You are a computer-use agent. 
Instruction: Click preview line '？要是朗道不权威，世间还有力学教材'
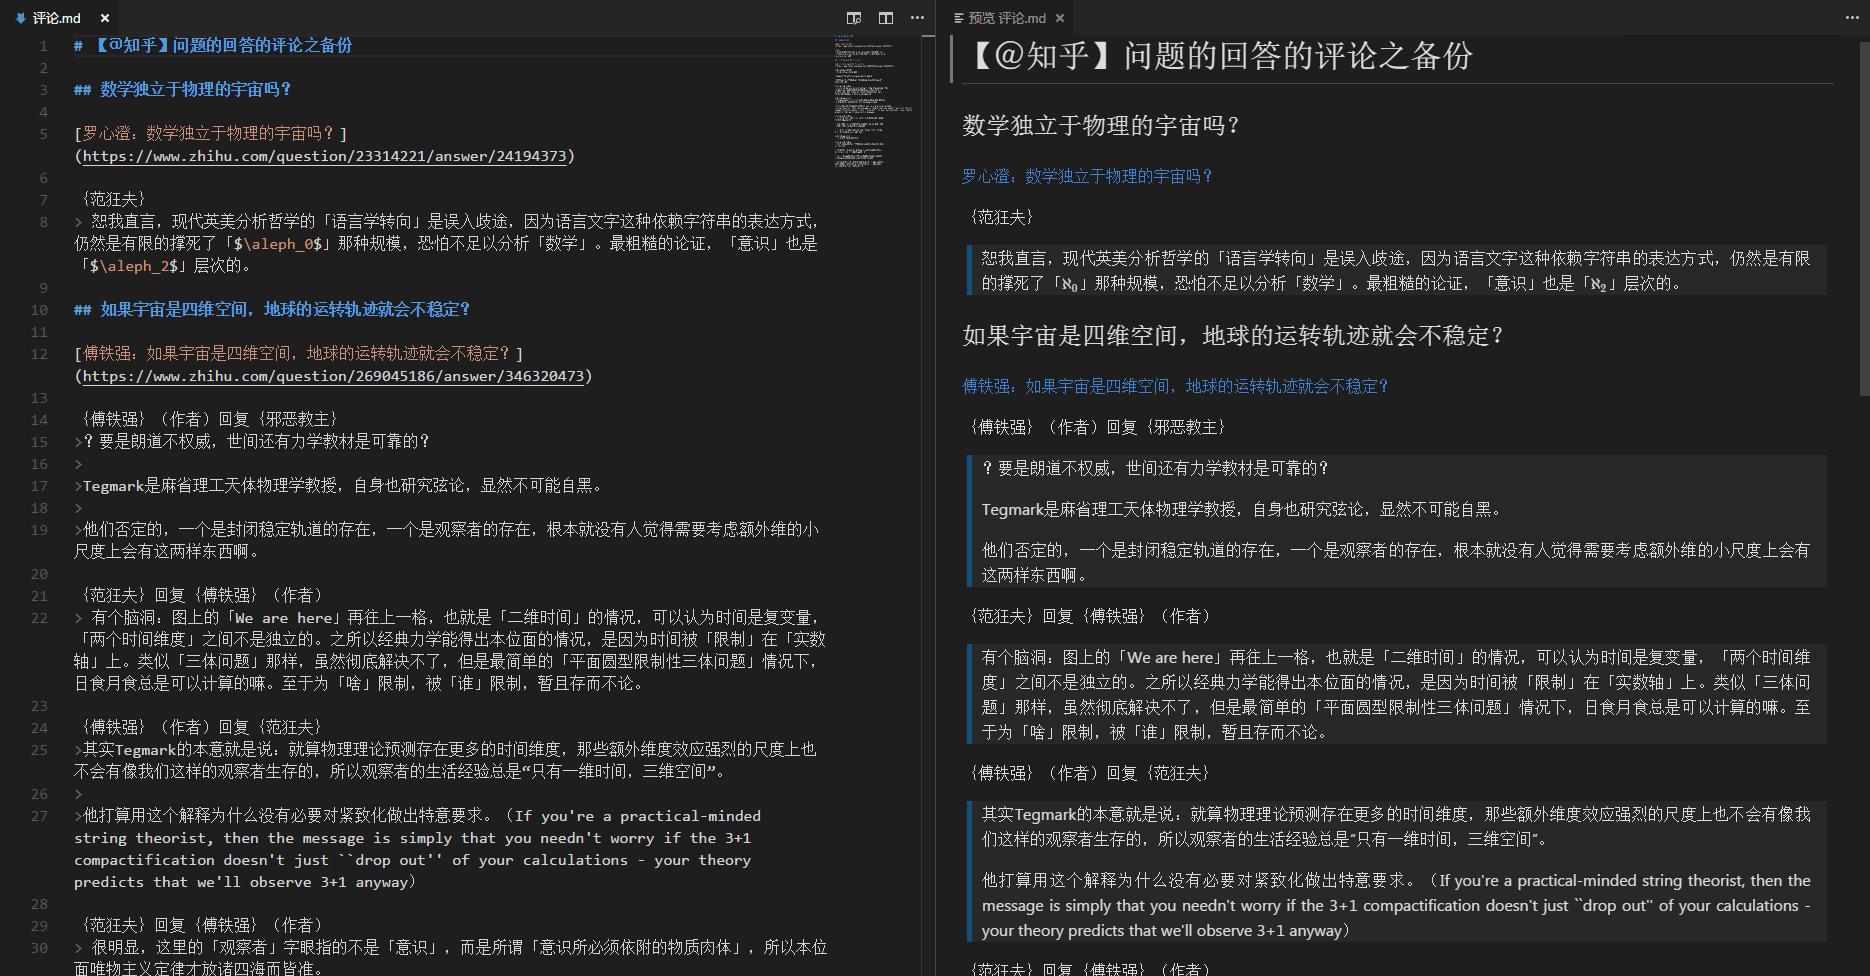pyautogui.click(x=1155, y=468)
